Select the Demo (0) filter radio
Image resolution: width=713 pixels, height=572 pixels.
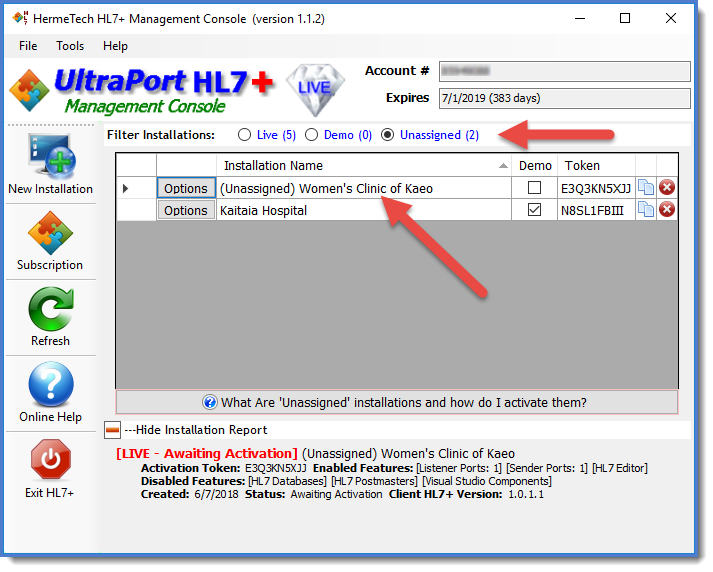(x=311, y=135)
